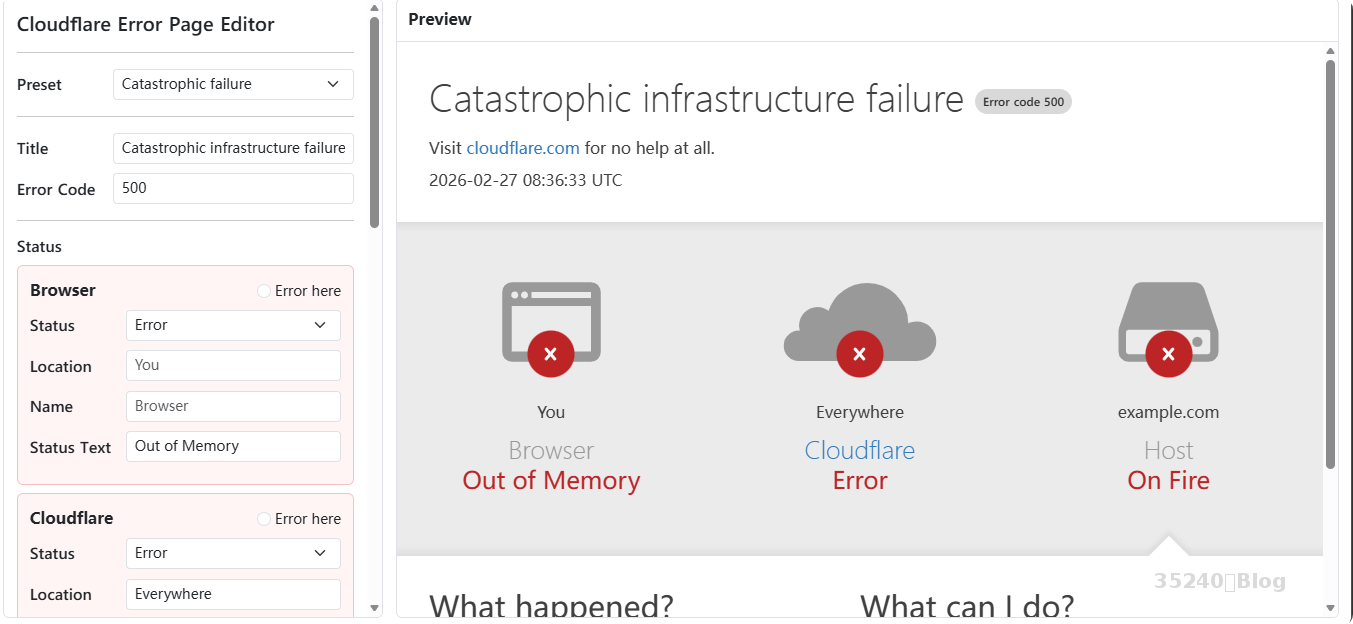Click the Browser Status Text field
The height and width of the screenshot is (624, 1353).
pos(233,446)
